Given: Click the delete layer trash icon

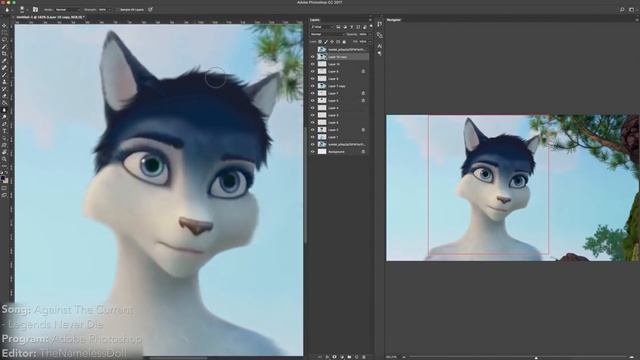Looking at the screenshot, I should point(364,357).
